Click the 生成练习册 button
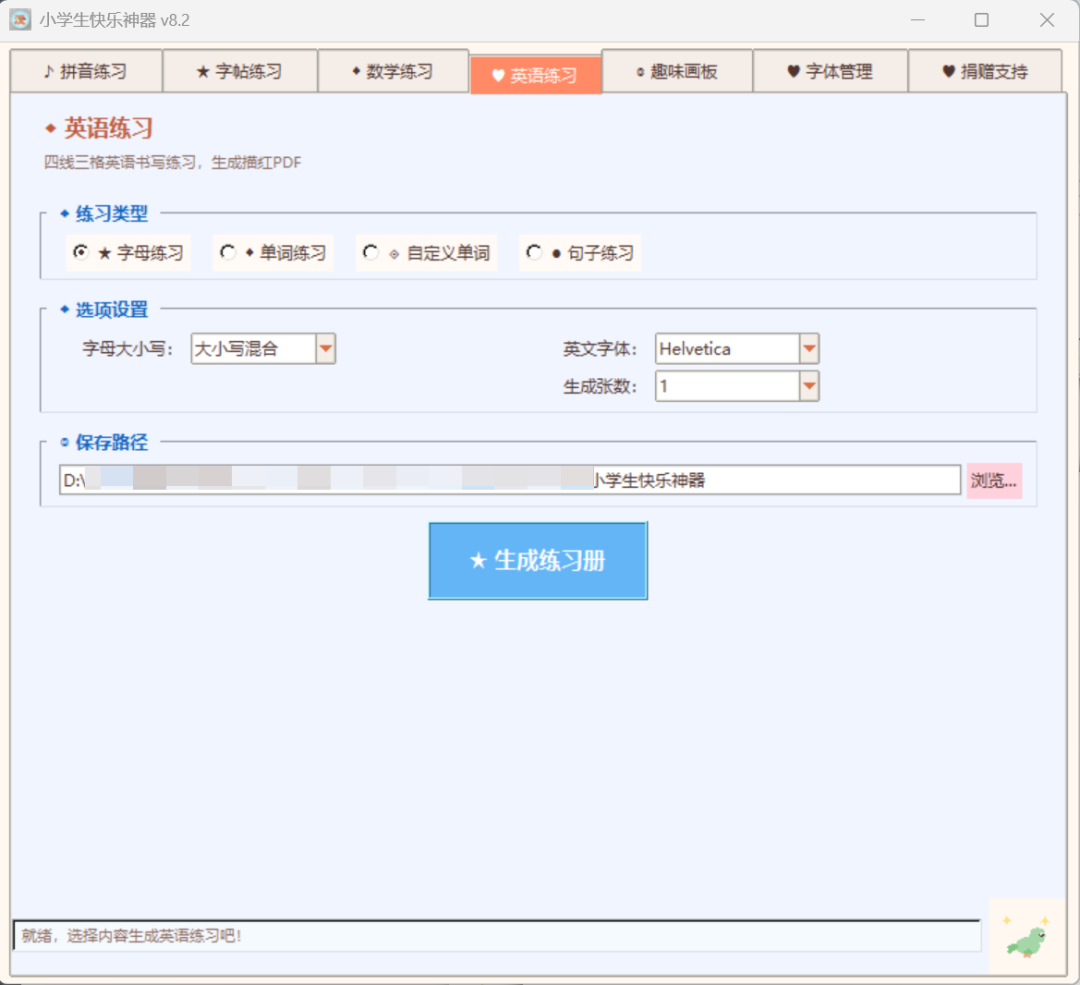The height and width of the screenshot is (985, 1080). tap(538, 561)
